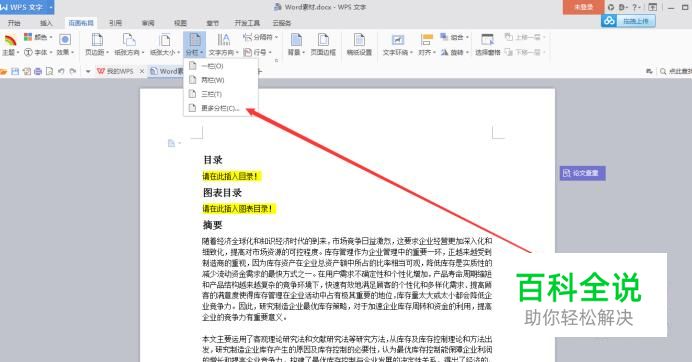
Task: Switch to the 视图 ribbon tab
Action: 180,23
